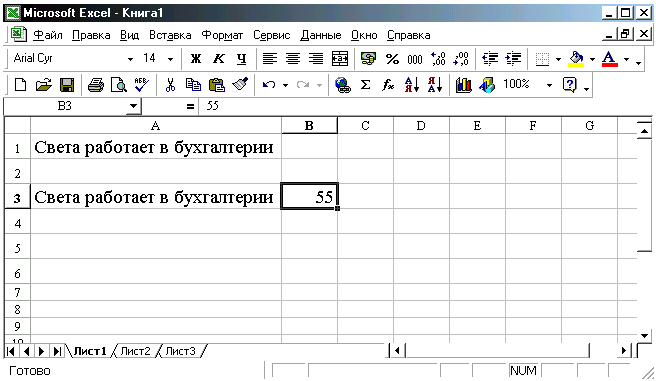Open file folder icon
656x381 pixels.
(44, 85)
